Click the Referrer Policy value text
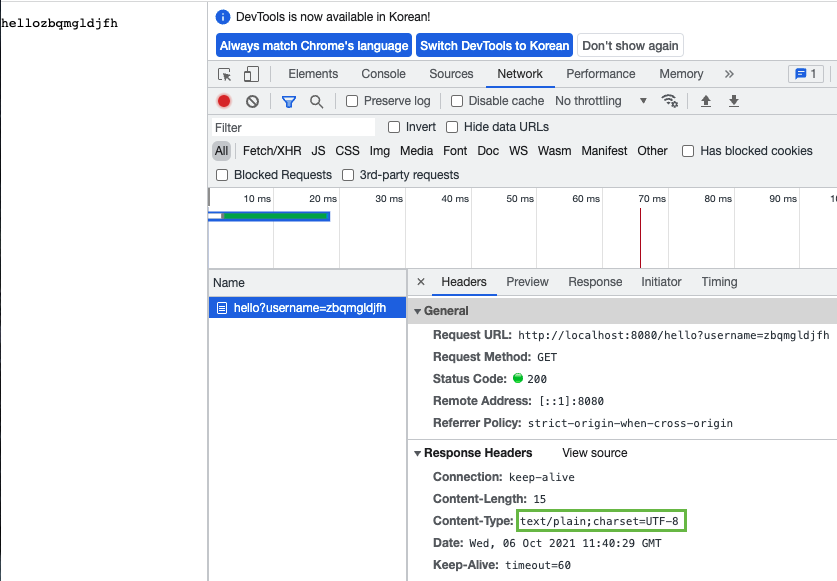837x581 pixels. point(630,423)
